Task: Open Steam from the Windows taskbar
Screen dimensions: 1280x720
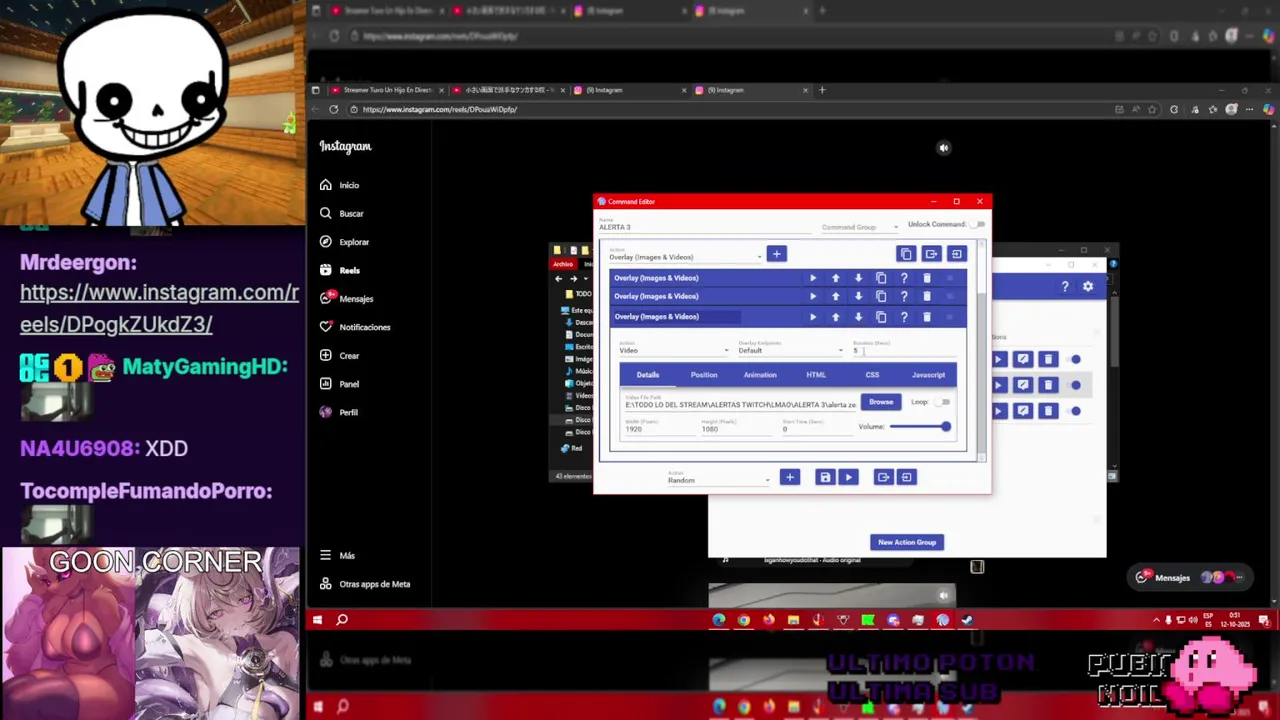Action: tap(967, 620)
